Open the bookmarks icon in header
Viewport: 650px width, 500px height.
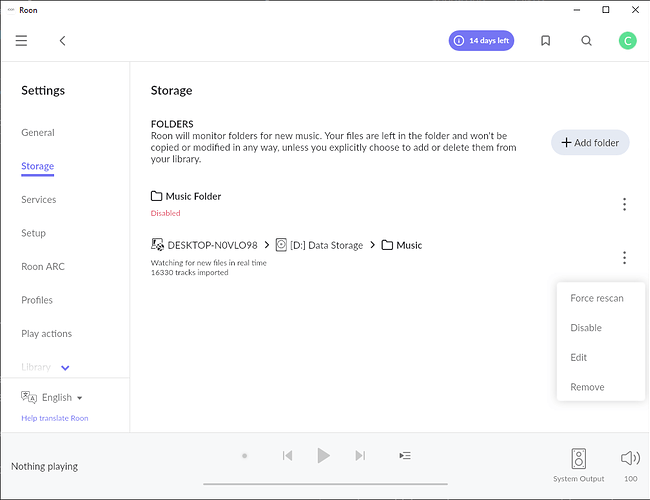click(545, 41)
